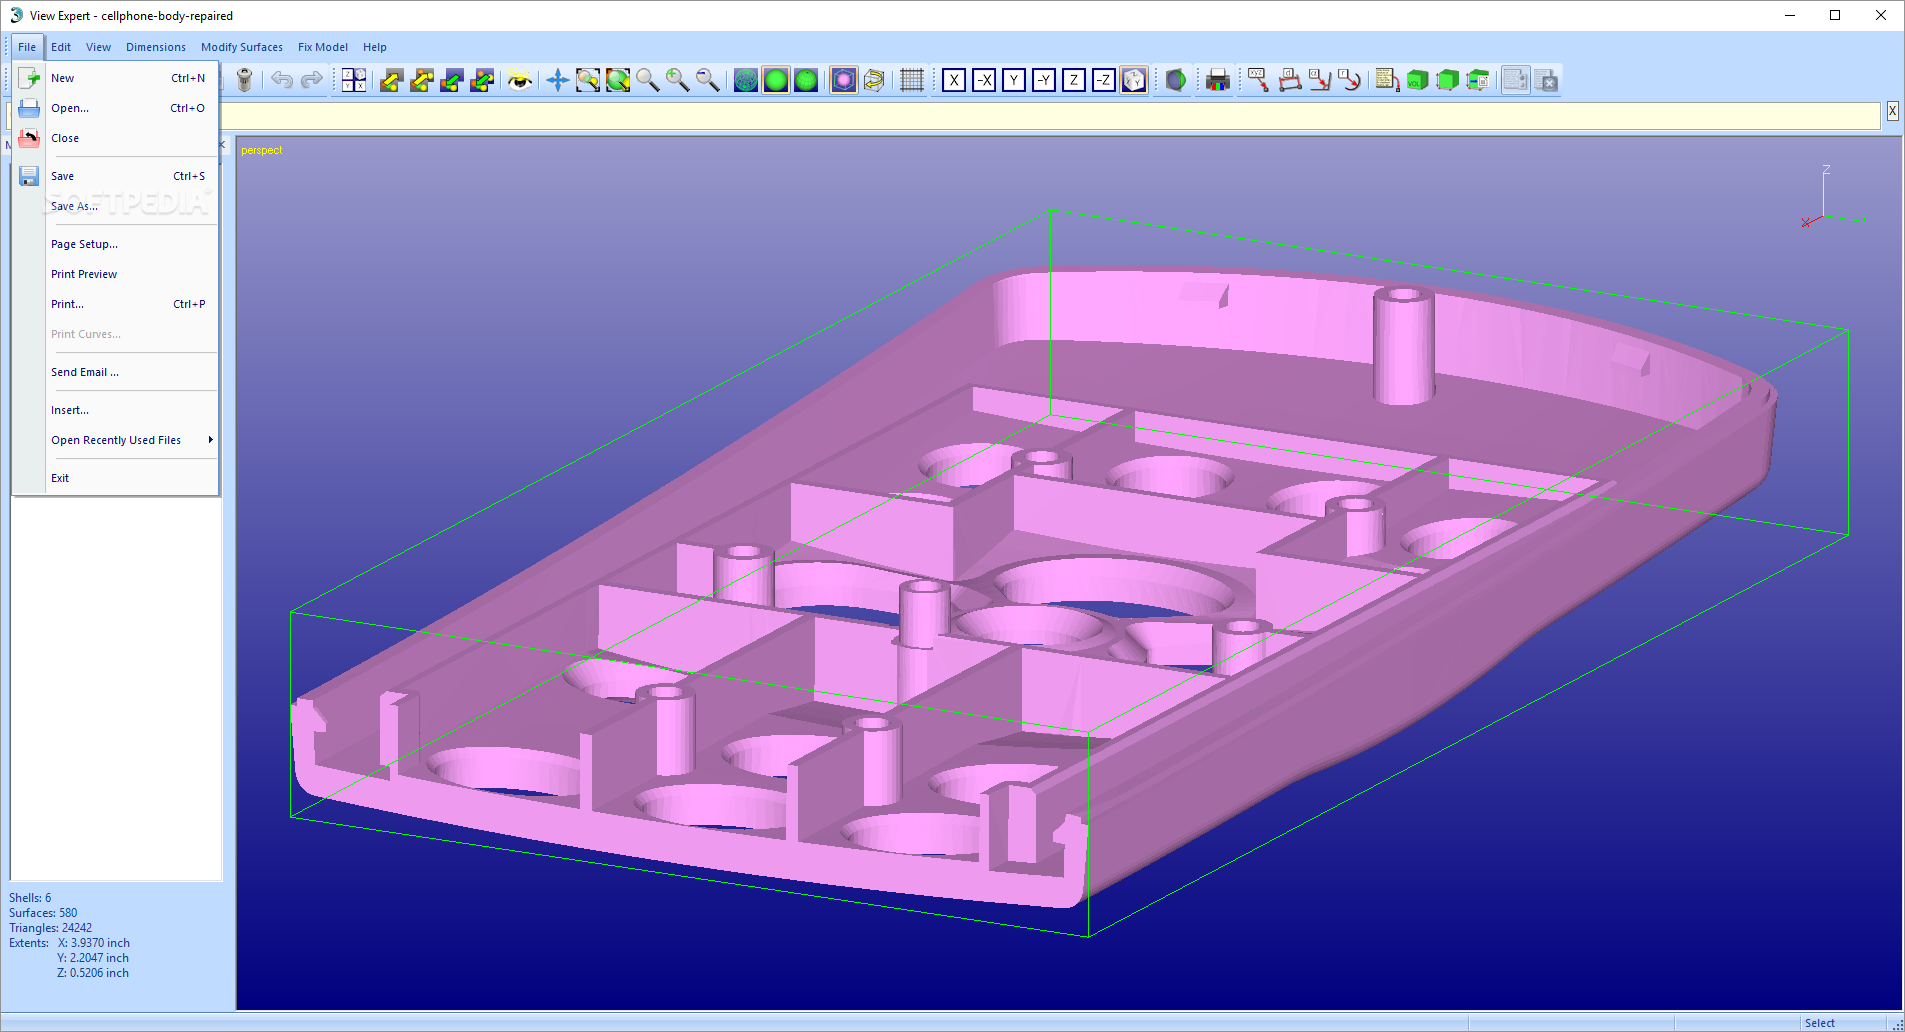The width and height of the screenshot is (1905, 1032).
Task: Choose New from the File menu
Action: click(116, 78)
